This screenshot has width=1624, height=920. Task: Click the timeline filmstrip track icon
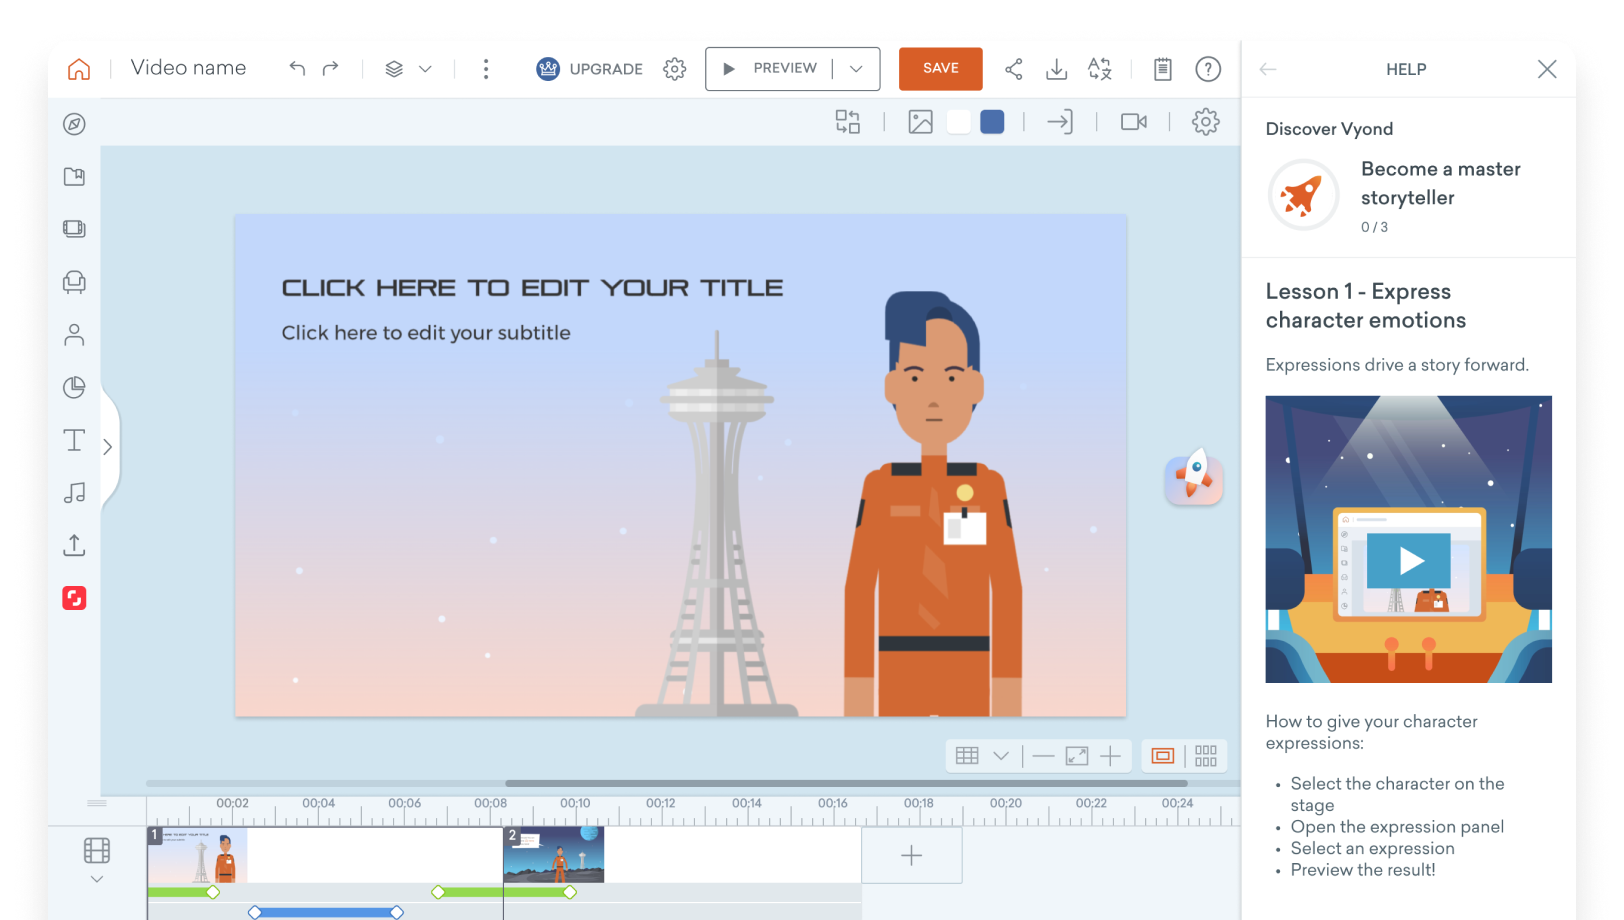tap(97, 851)
